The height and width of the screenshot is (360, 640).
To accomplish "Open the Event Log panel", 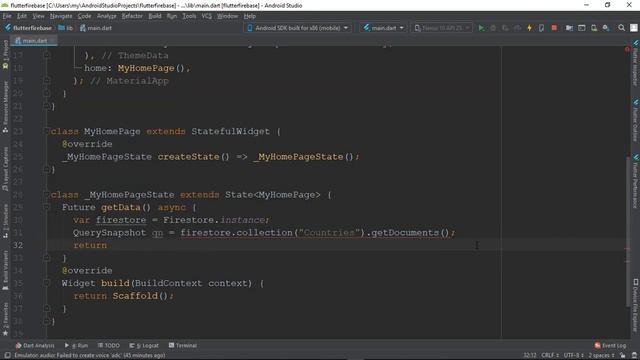I will (x=610, y=345).
